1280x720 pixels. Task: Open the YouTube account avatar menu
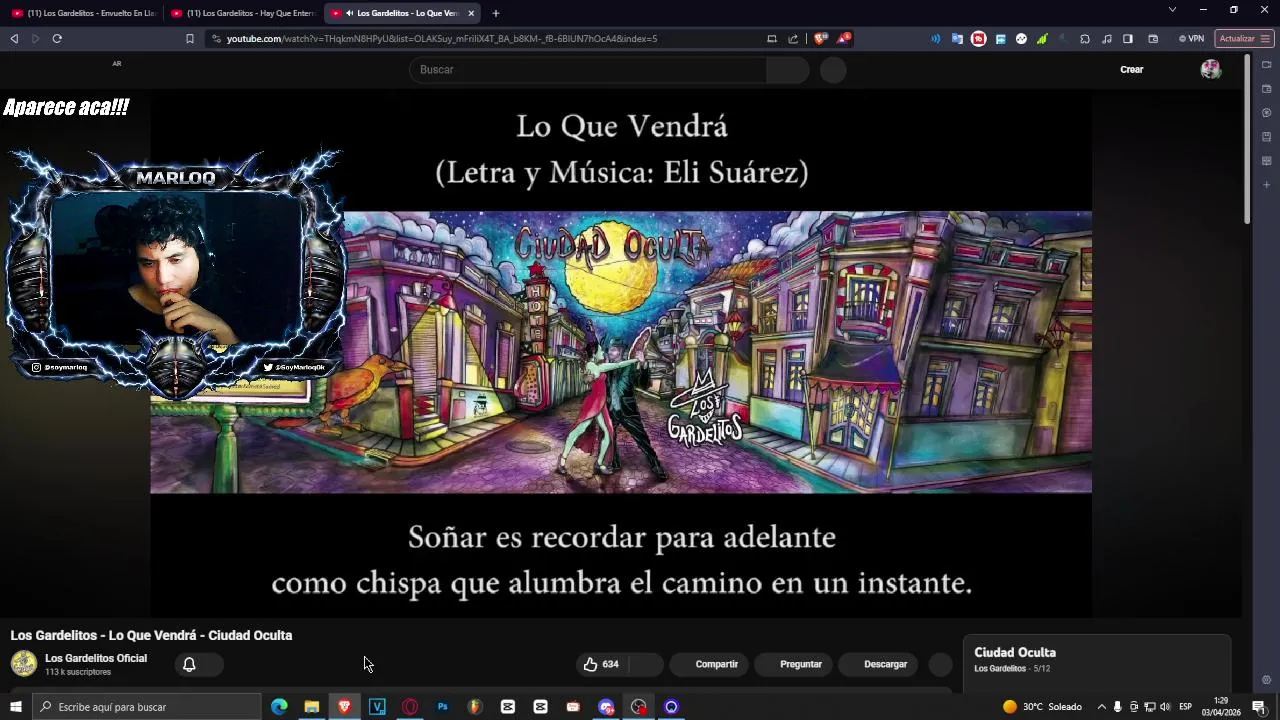pos(1211,69)
